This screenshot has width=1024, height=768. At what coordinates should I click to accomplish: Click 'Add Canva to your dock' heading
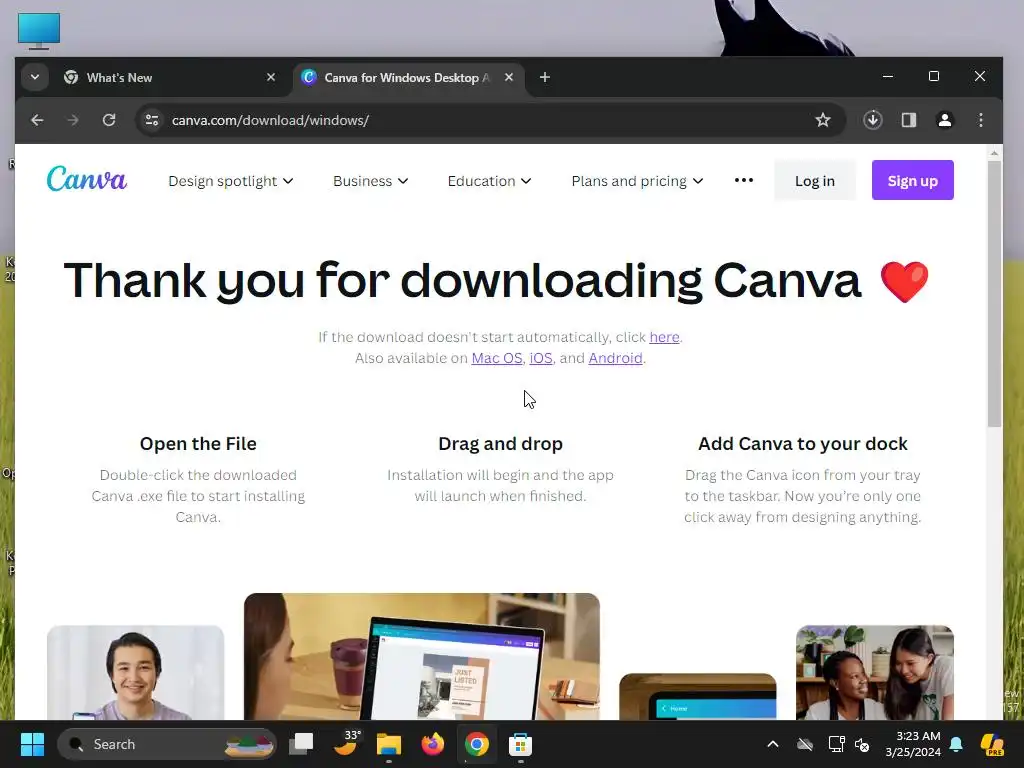pyautogui.click(x=803, y=443)
